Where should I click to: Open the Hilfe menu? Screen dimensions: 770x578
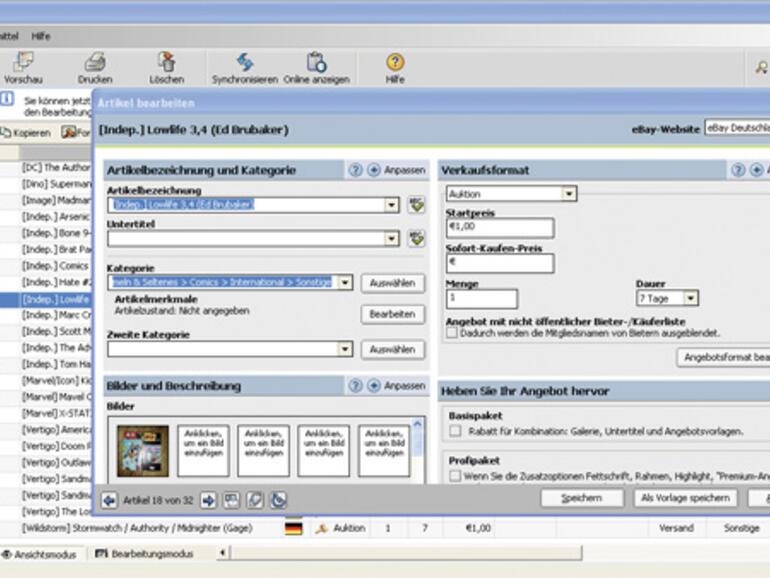point(41,36)
